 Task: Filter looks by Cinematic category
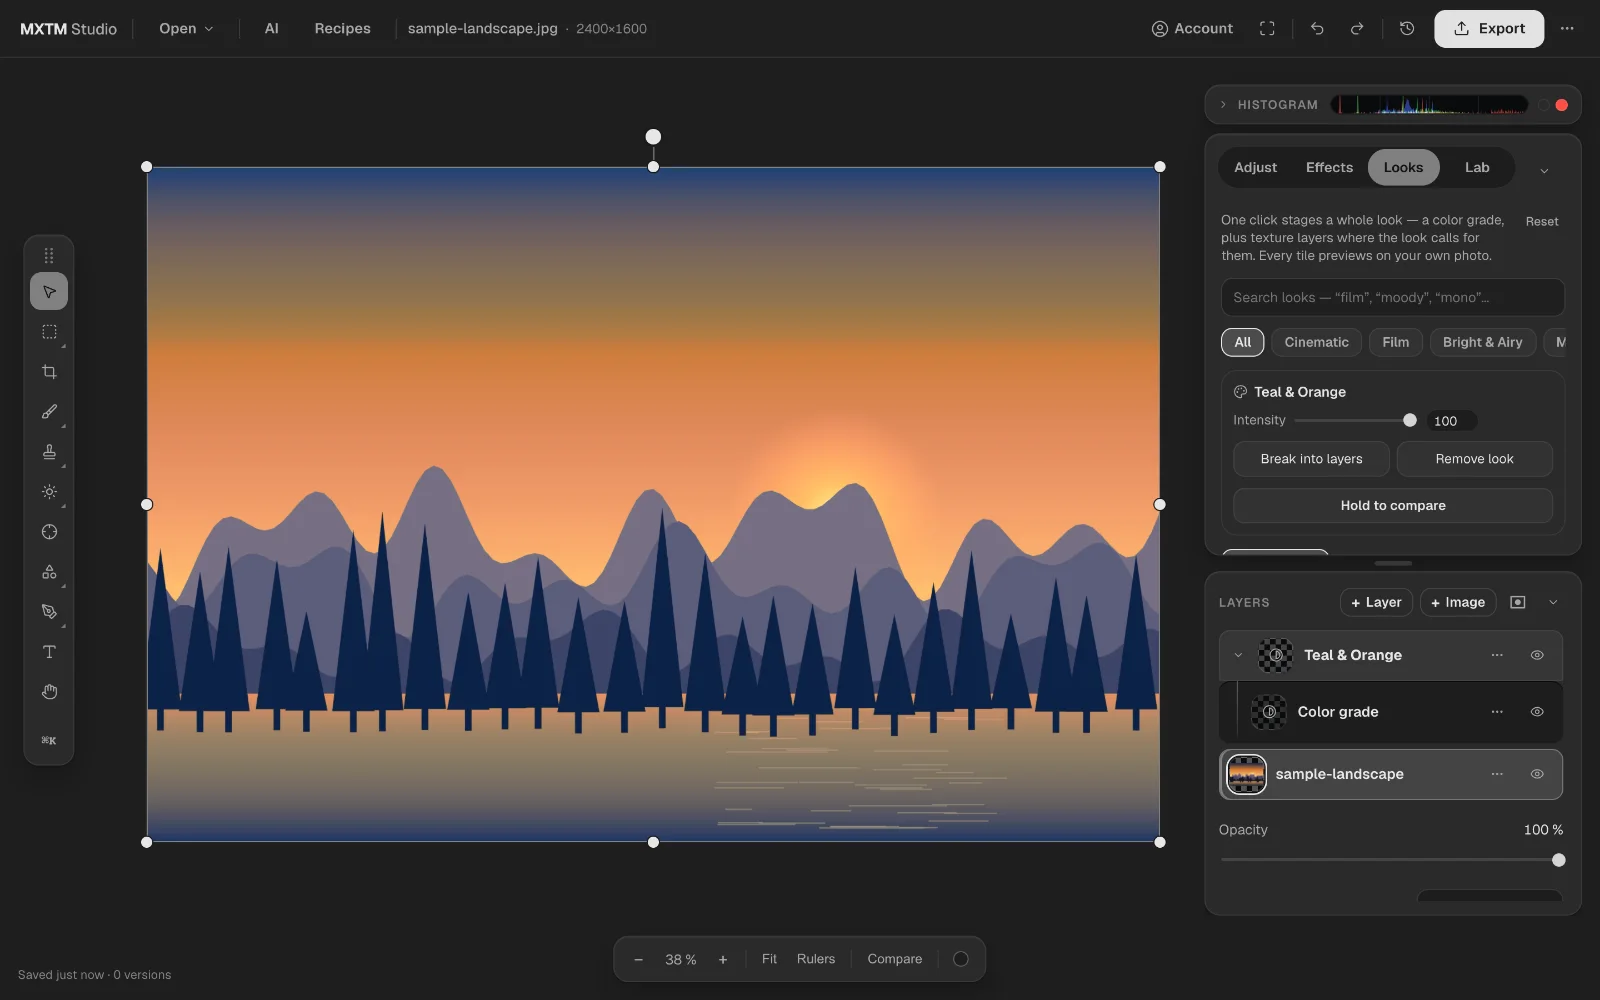[x=1316, y=342]
